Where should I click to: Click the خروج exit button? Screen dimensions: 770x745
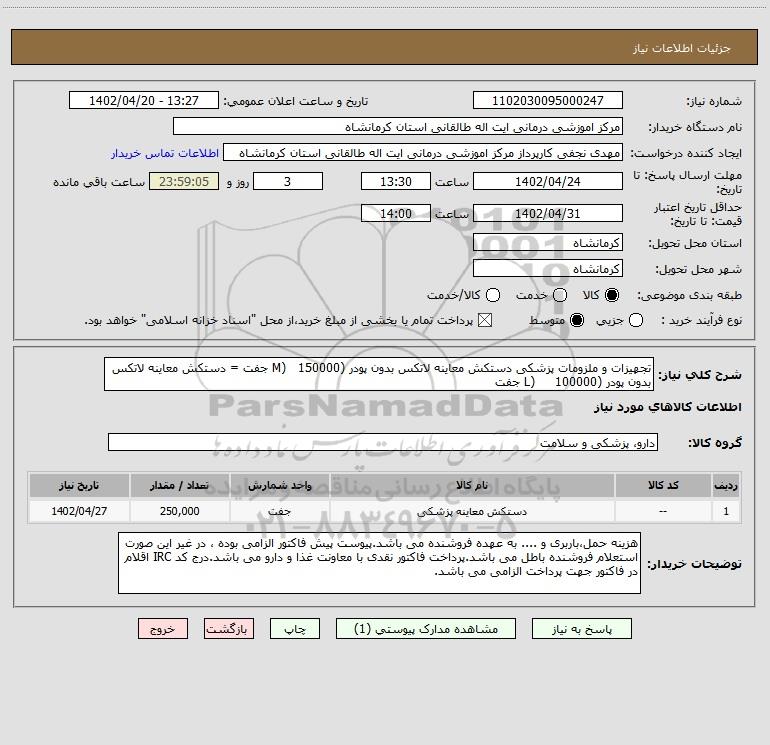pos(163,629)
